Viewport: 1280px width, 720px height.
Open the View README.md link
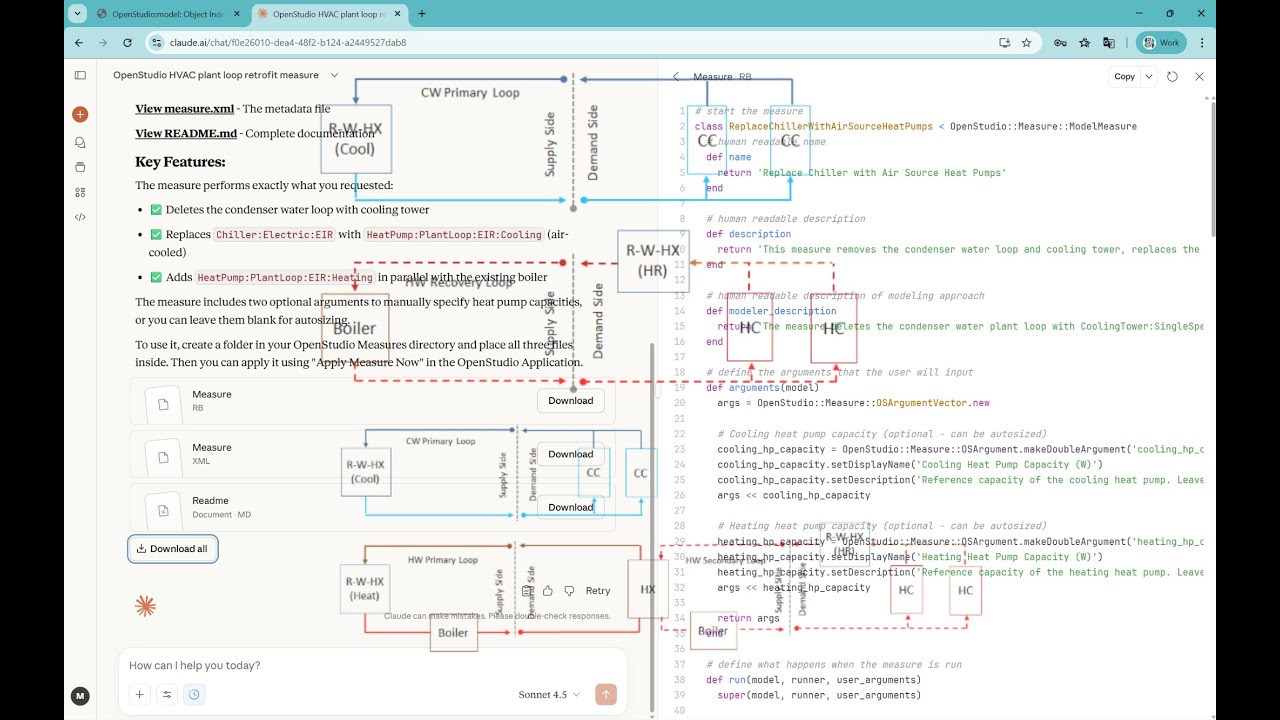pos(186,133)
